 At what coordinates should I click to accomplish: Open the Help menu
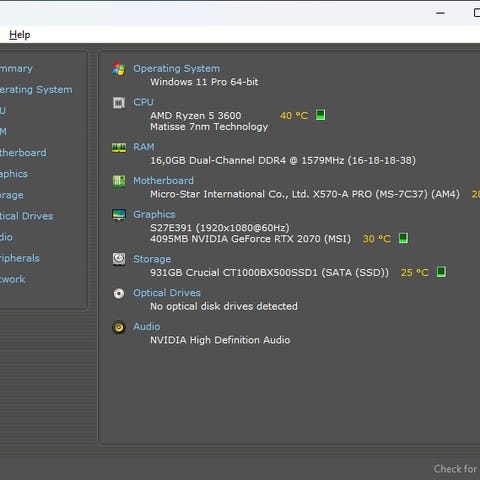coord(19,35)
